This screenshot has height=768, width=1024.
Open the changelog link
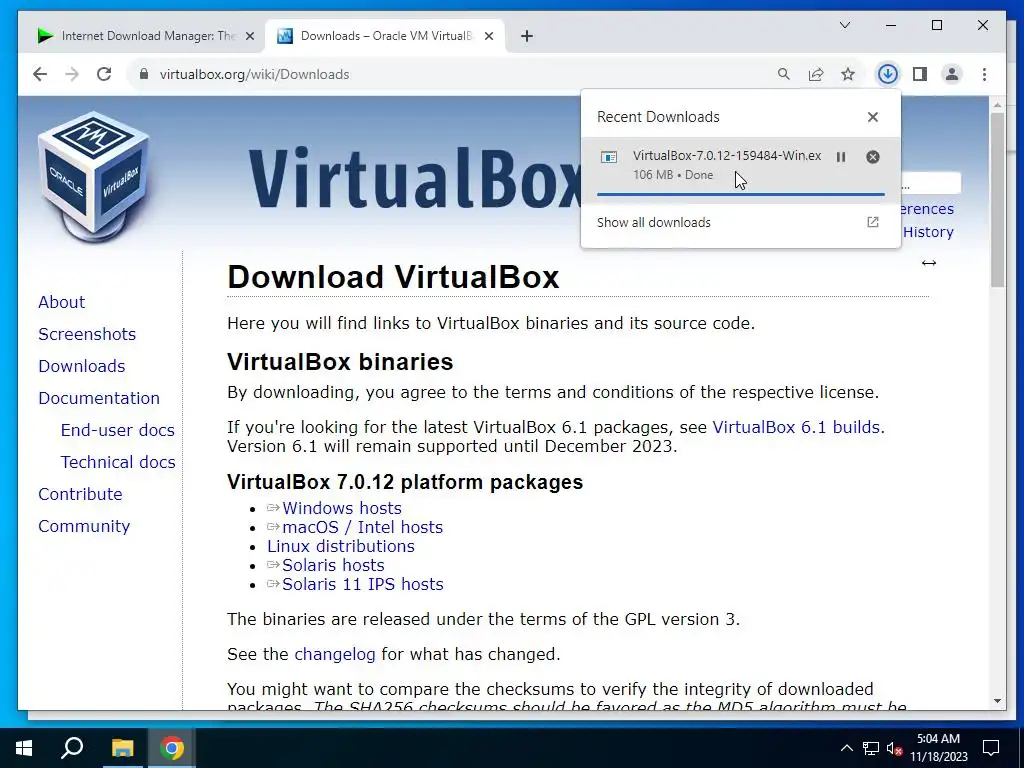click(335, 654)
